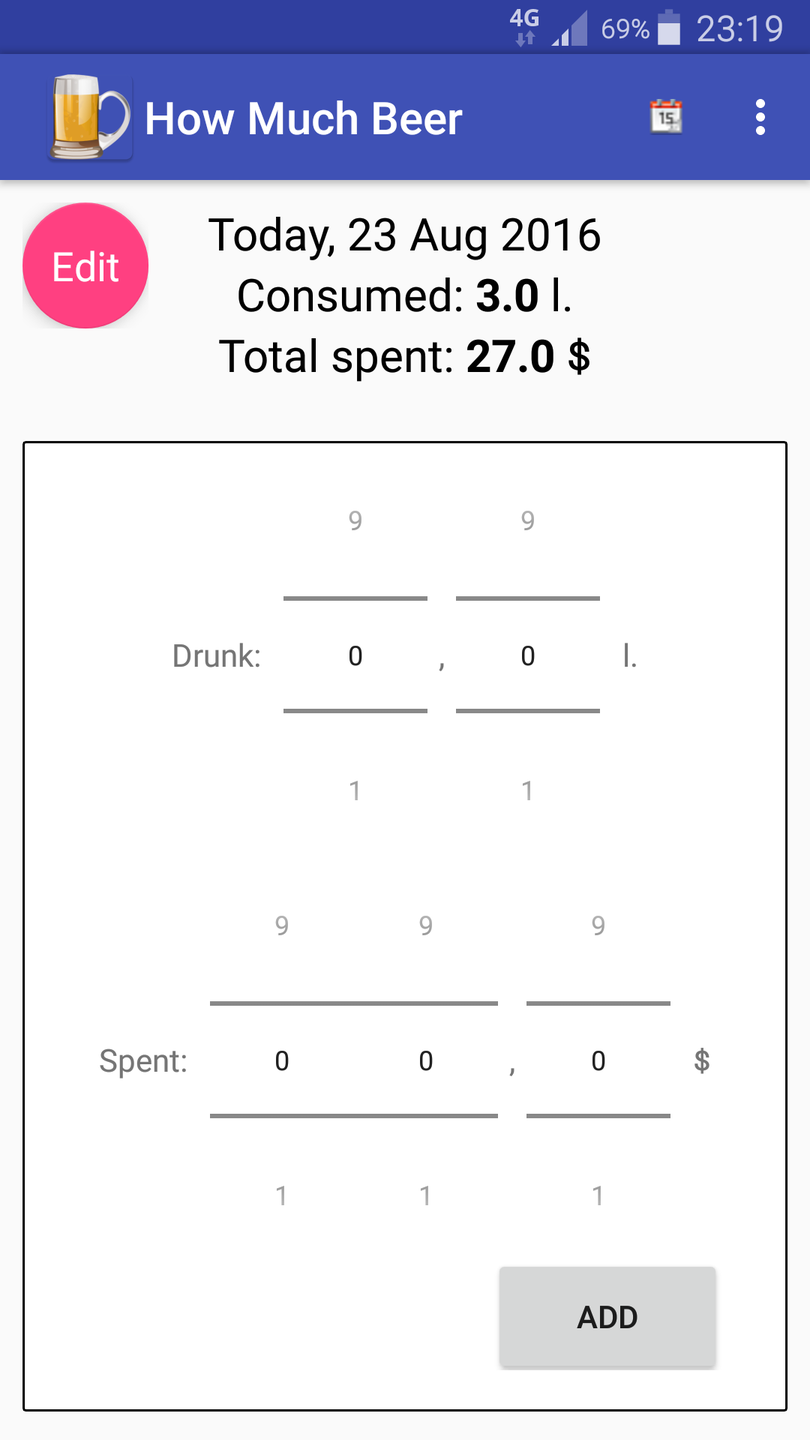Select 1 below Spent cents picker
The image size is (810, 1440).
point(598,1195)
